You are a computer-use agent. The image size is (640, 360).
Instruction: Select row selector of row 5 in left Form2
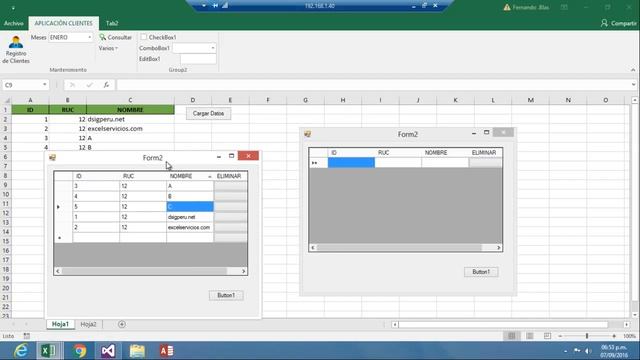pyautogui.click(x=63, y=207)
